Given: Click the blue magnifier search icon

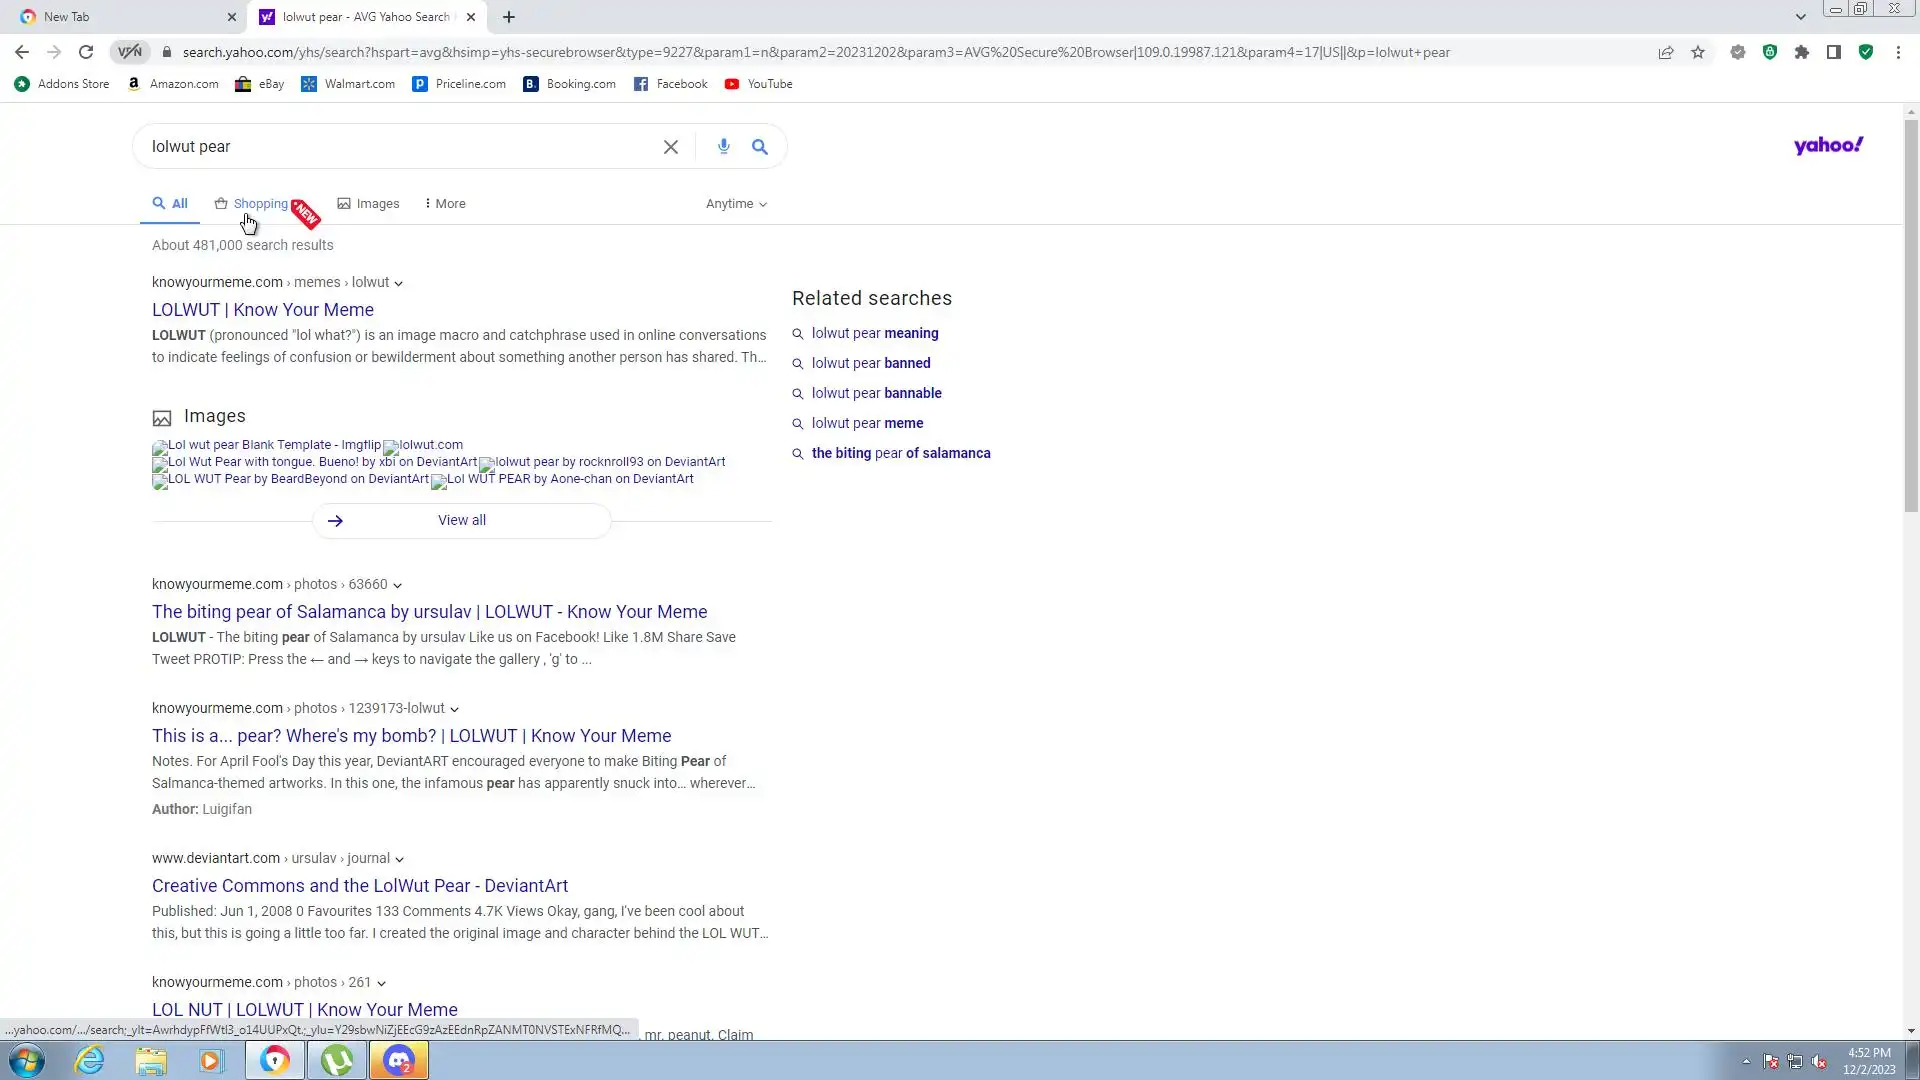Looking at the screenshot, I should click(x=760, y=147).
